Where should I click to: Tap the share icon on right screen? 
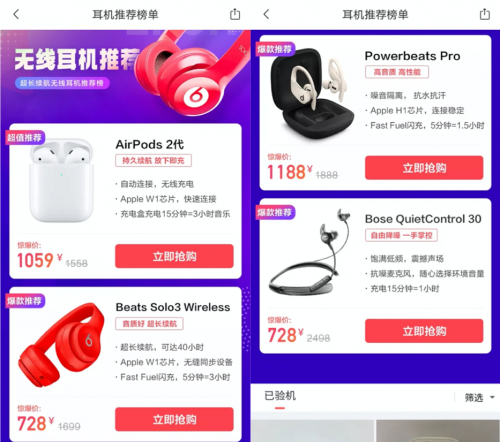485,14
